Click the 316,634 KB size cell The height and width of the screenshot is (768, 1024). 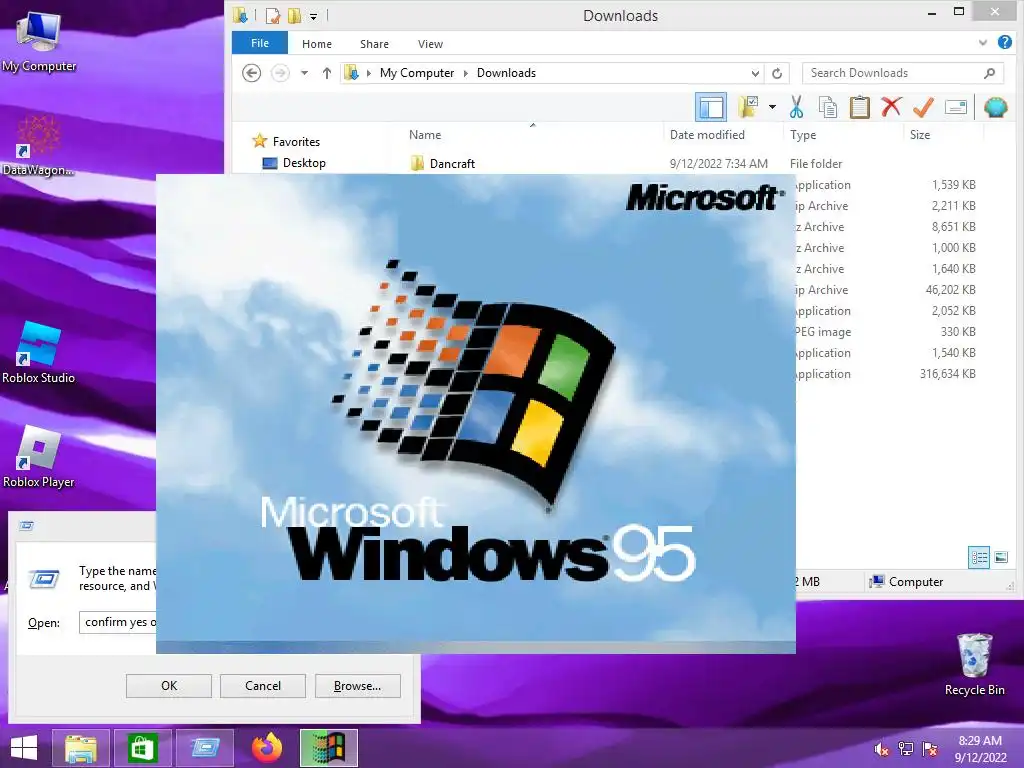[x=948, y=374]
